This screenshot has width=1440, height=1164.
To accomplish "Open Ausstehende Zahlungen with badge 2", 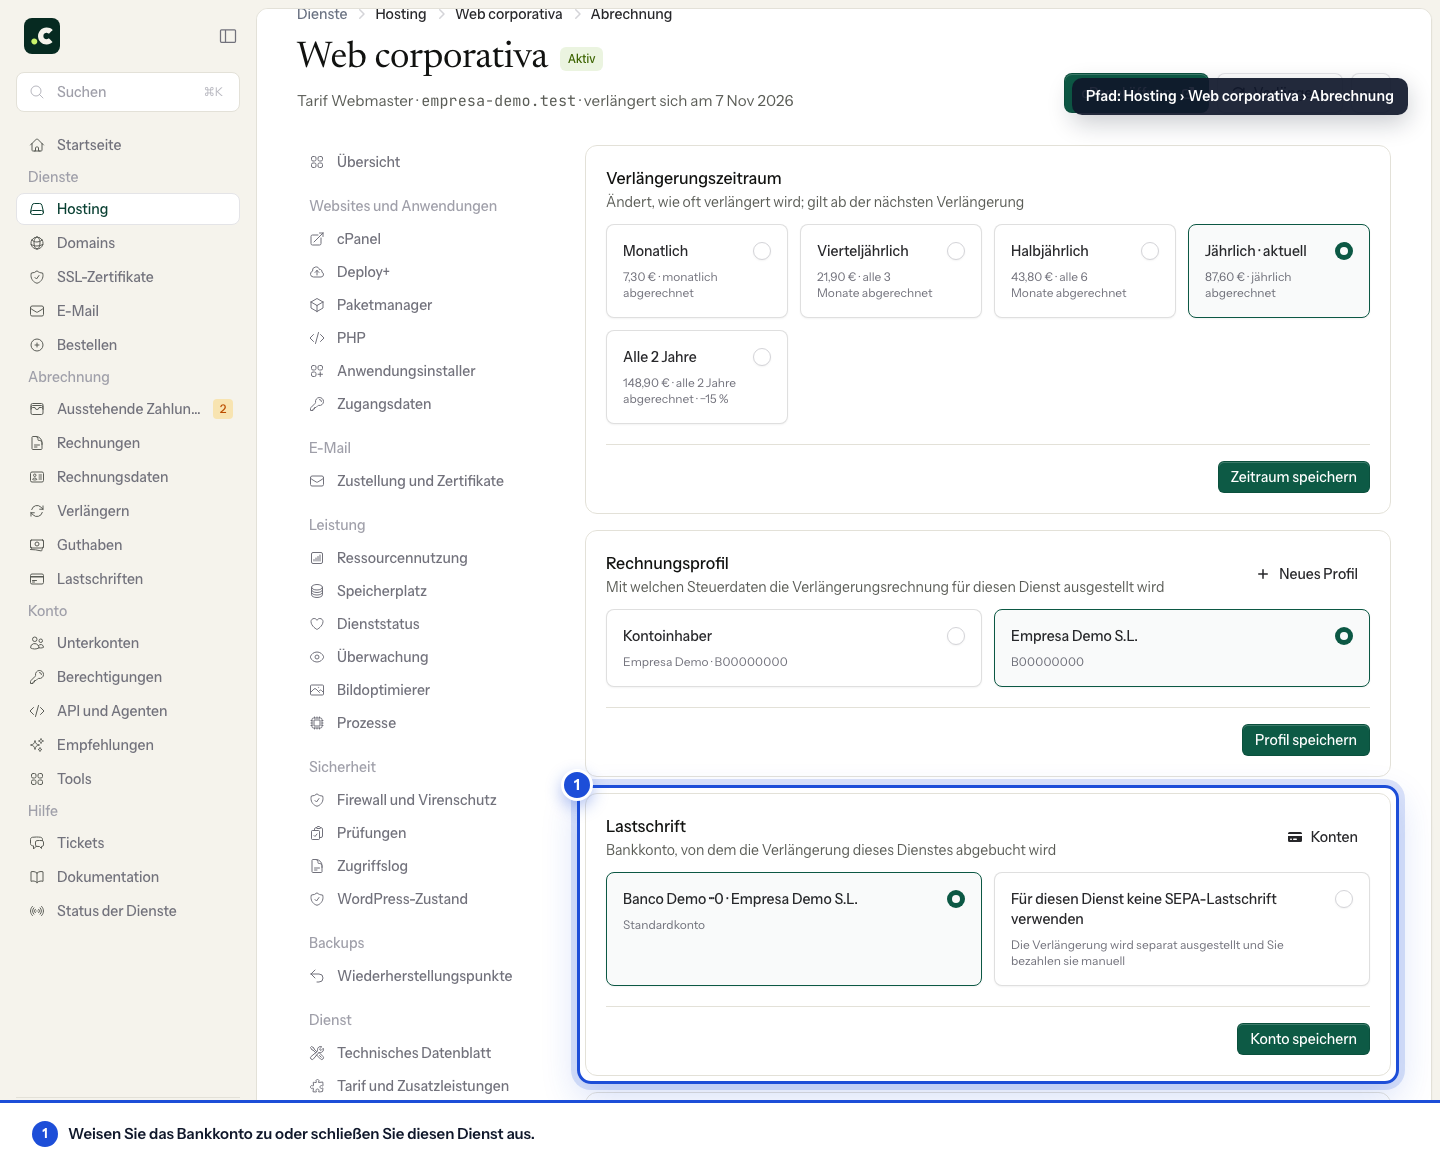I will (x=128, y=409).
